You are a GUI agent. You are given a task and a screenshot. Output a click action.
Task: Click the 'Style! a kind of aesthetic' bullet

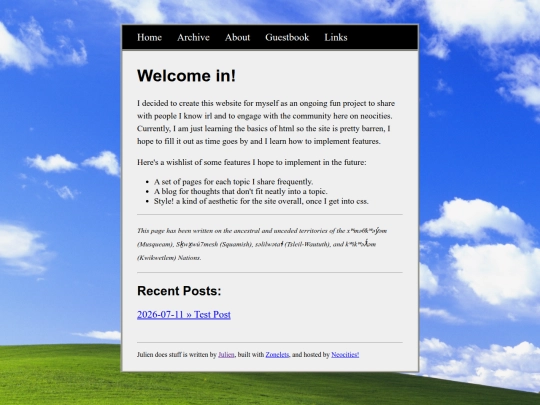[261, 201]
